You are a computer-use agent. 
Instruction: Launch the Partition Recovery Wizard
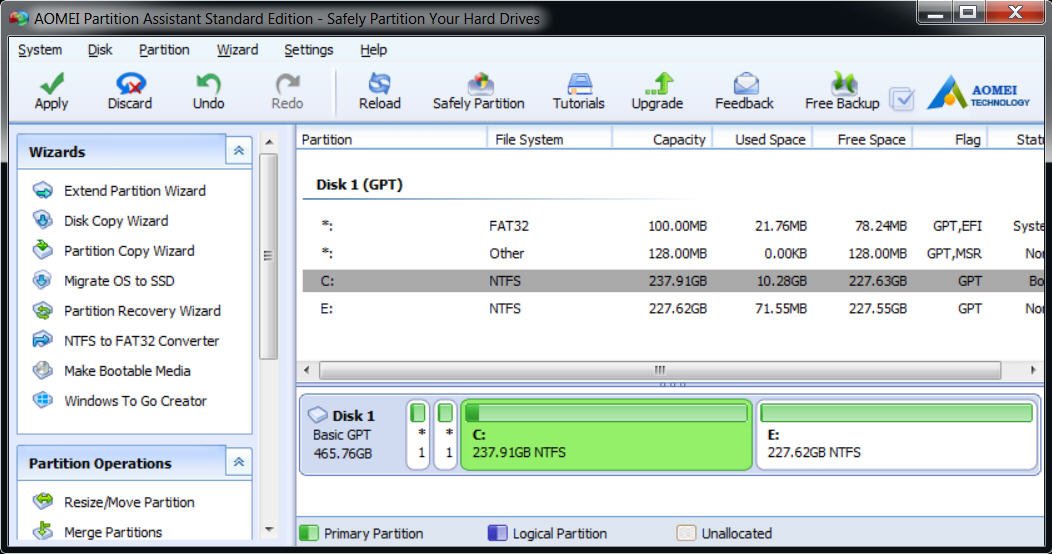(126, 311)
